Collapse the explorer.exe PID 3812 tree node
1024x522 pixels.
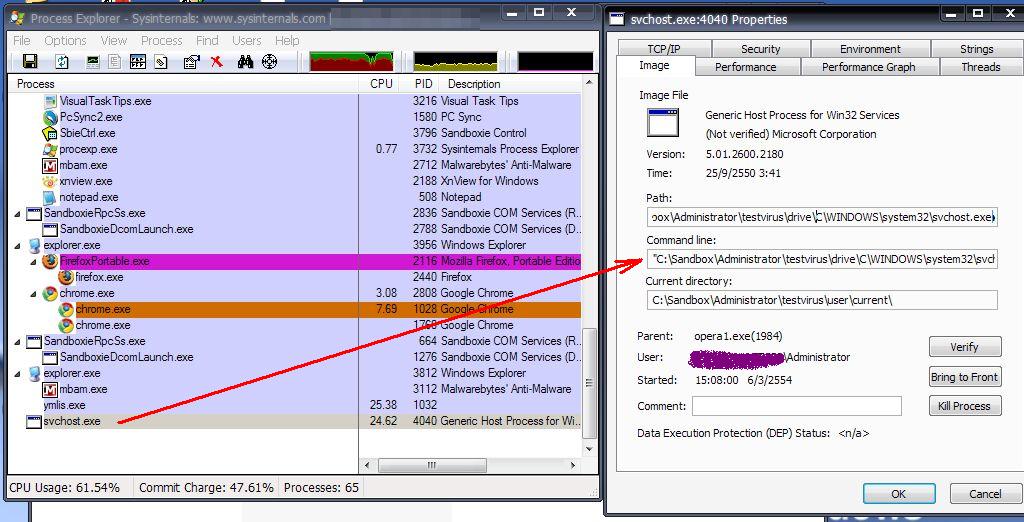tap(18, 373)
